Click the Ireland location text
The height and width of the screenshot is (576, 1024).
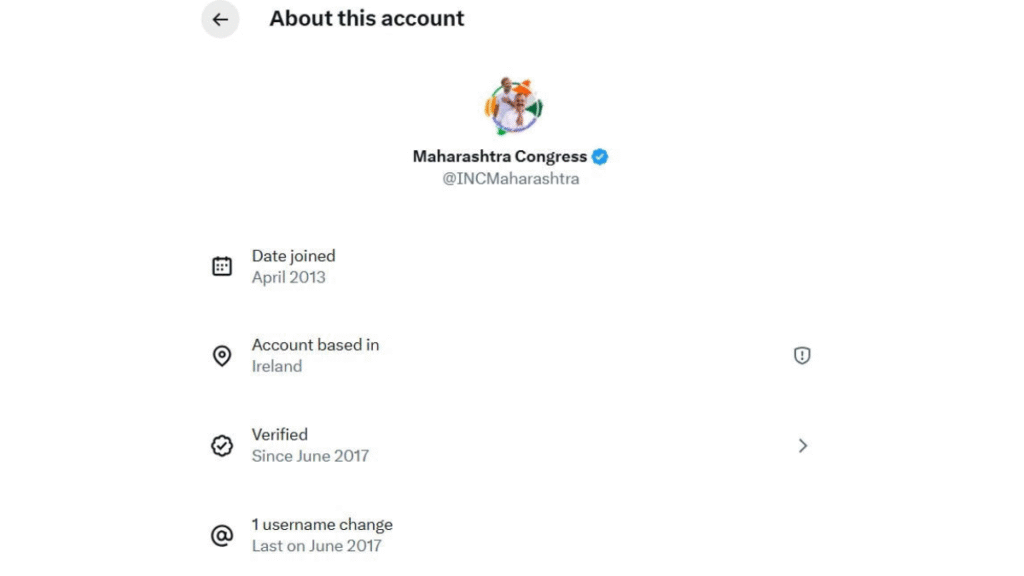click(x=277, y=366)
